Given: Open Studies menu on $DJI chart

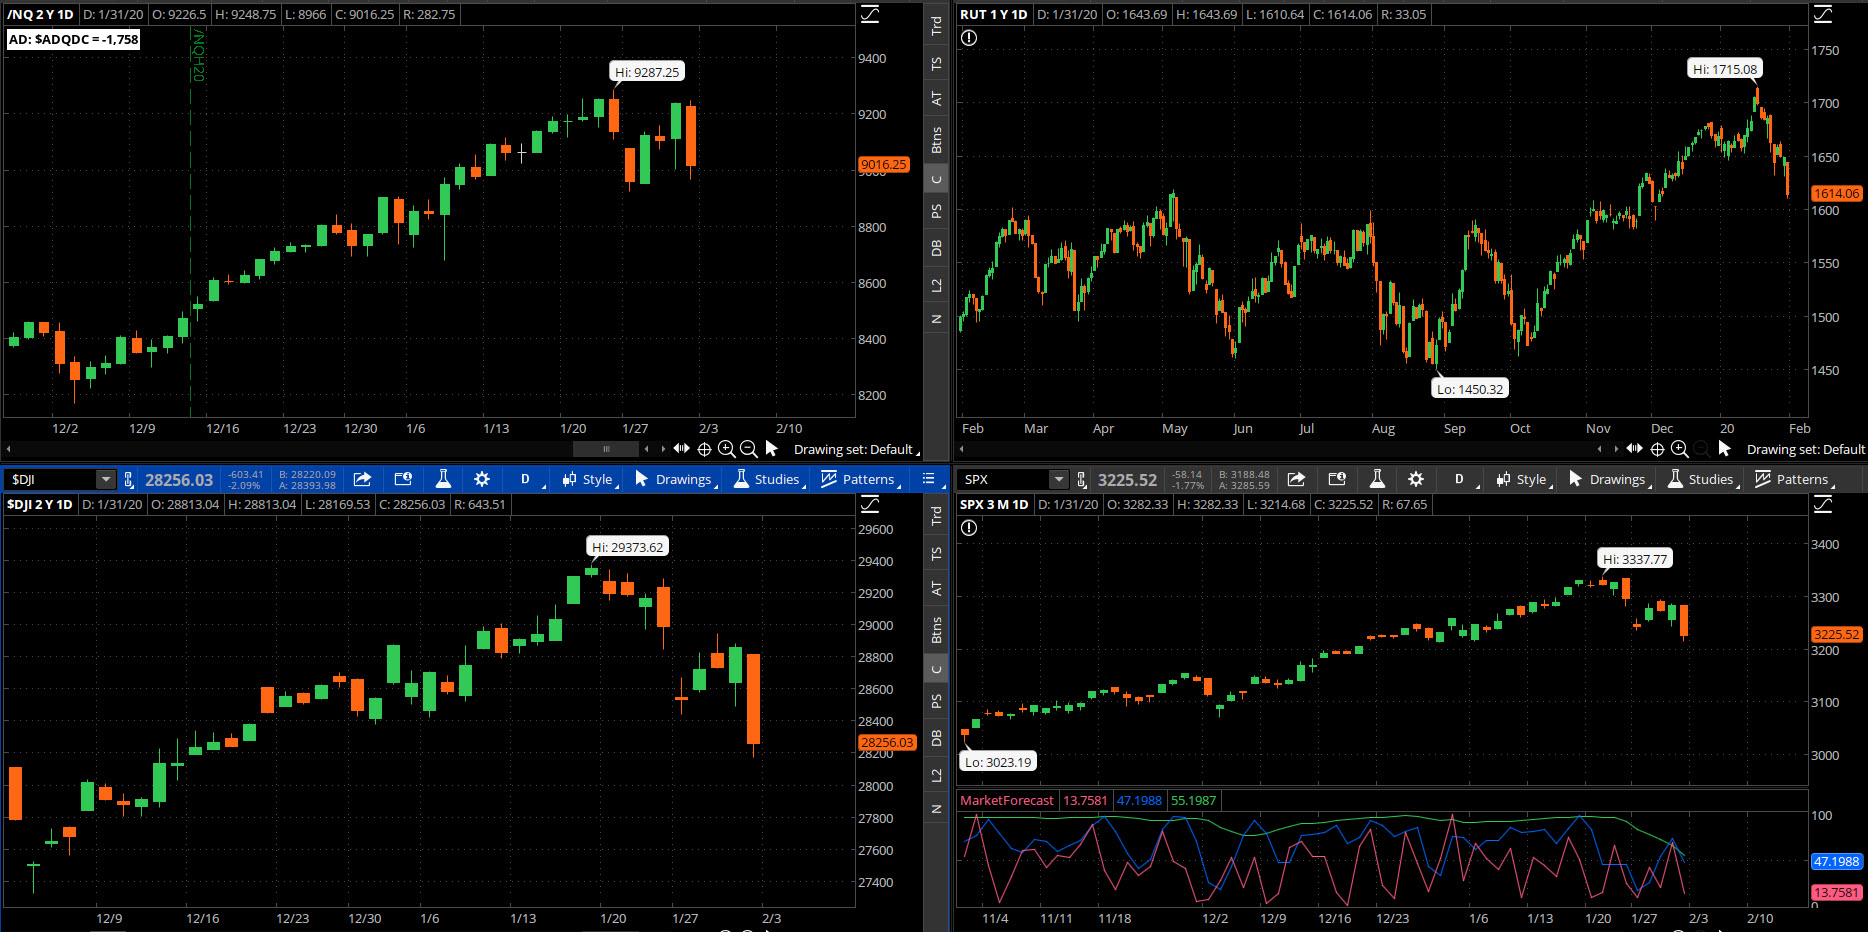Looking at the screenshot, I should click(x=768, y=479).
